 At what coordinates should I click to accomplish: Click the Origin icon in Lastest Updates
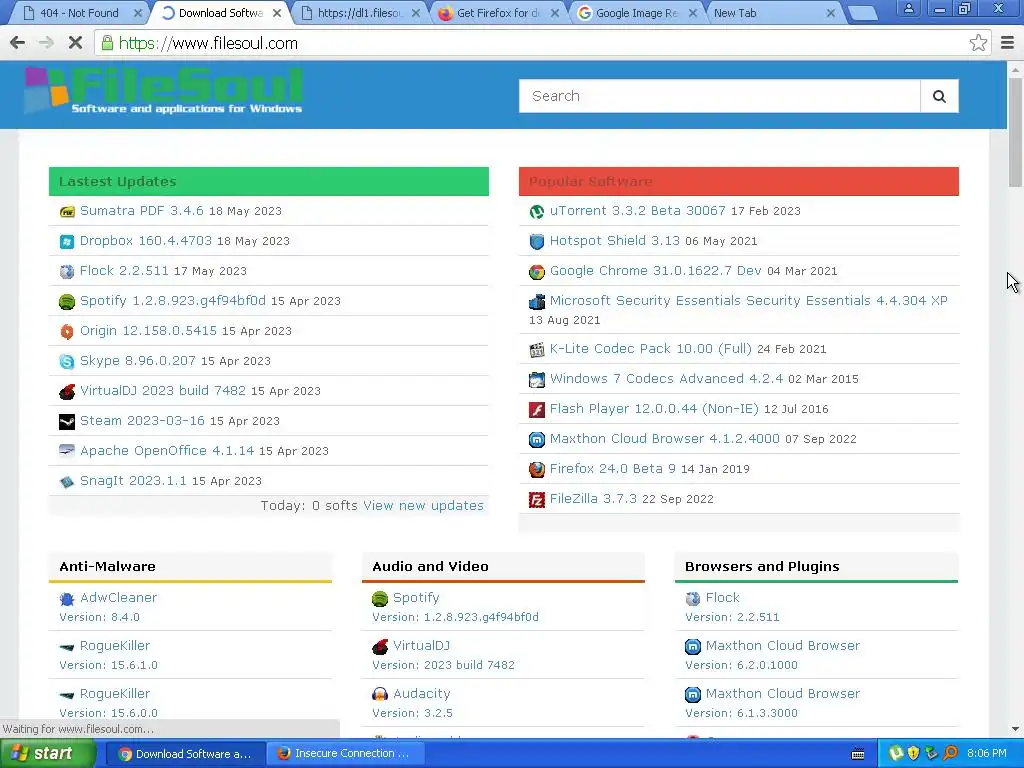tap(67, 332)
